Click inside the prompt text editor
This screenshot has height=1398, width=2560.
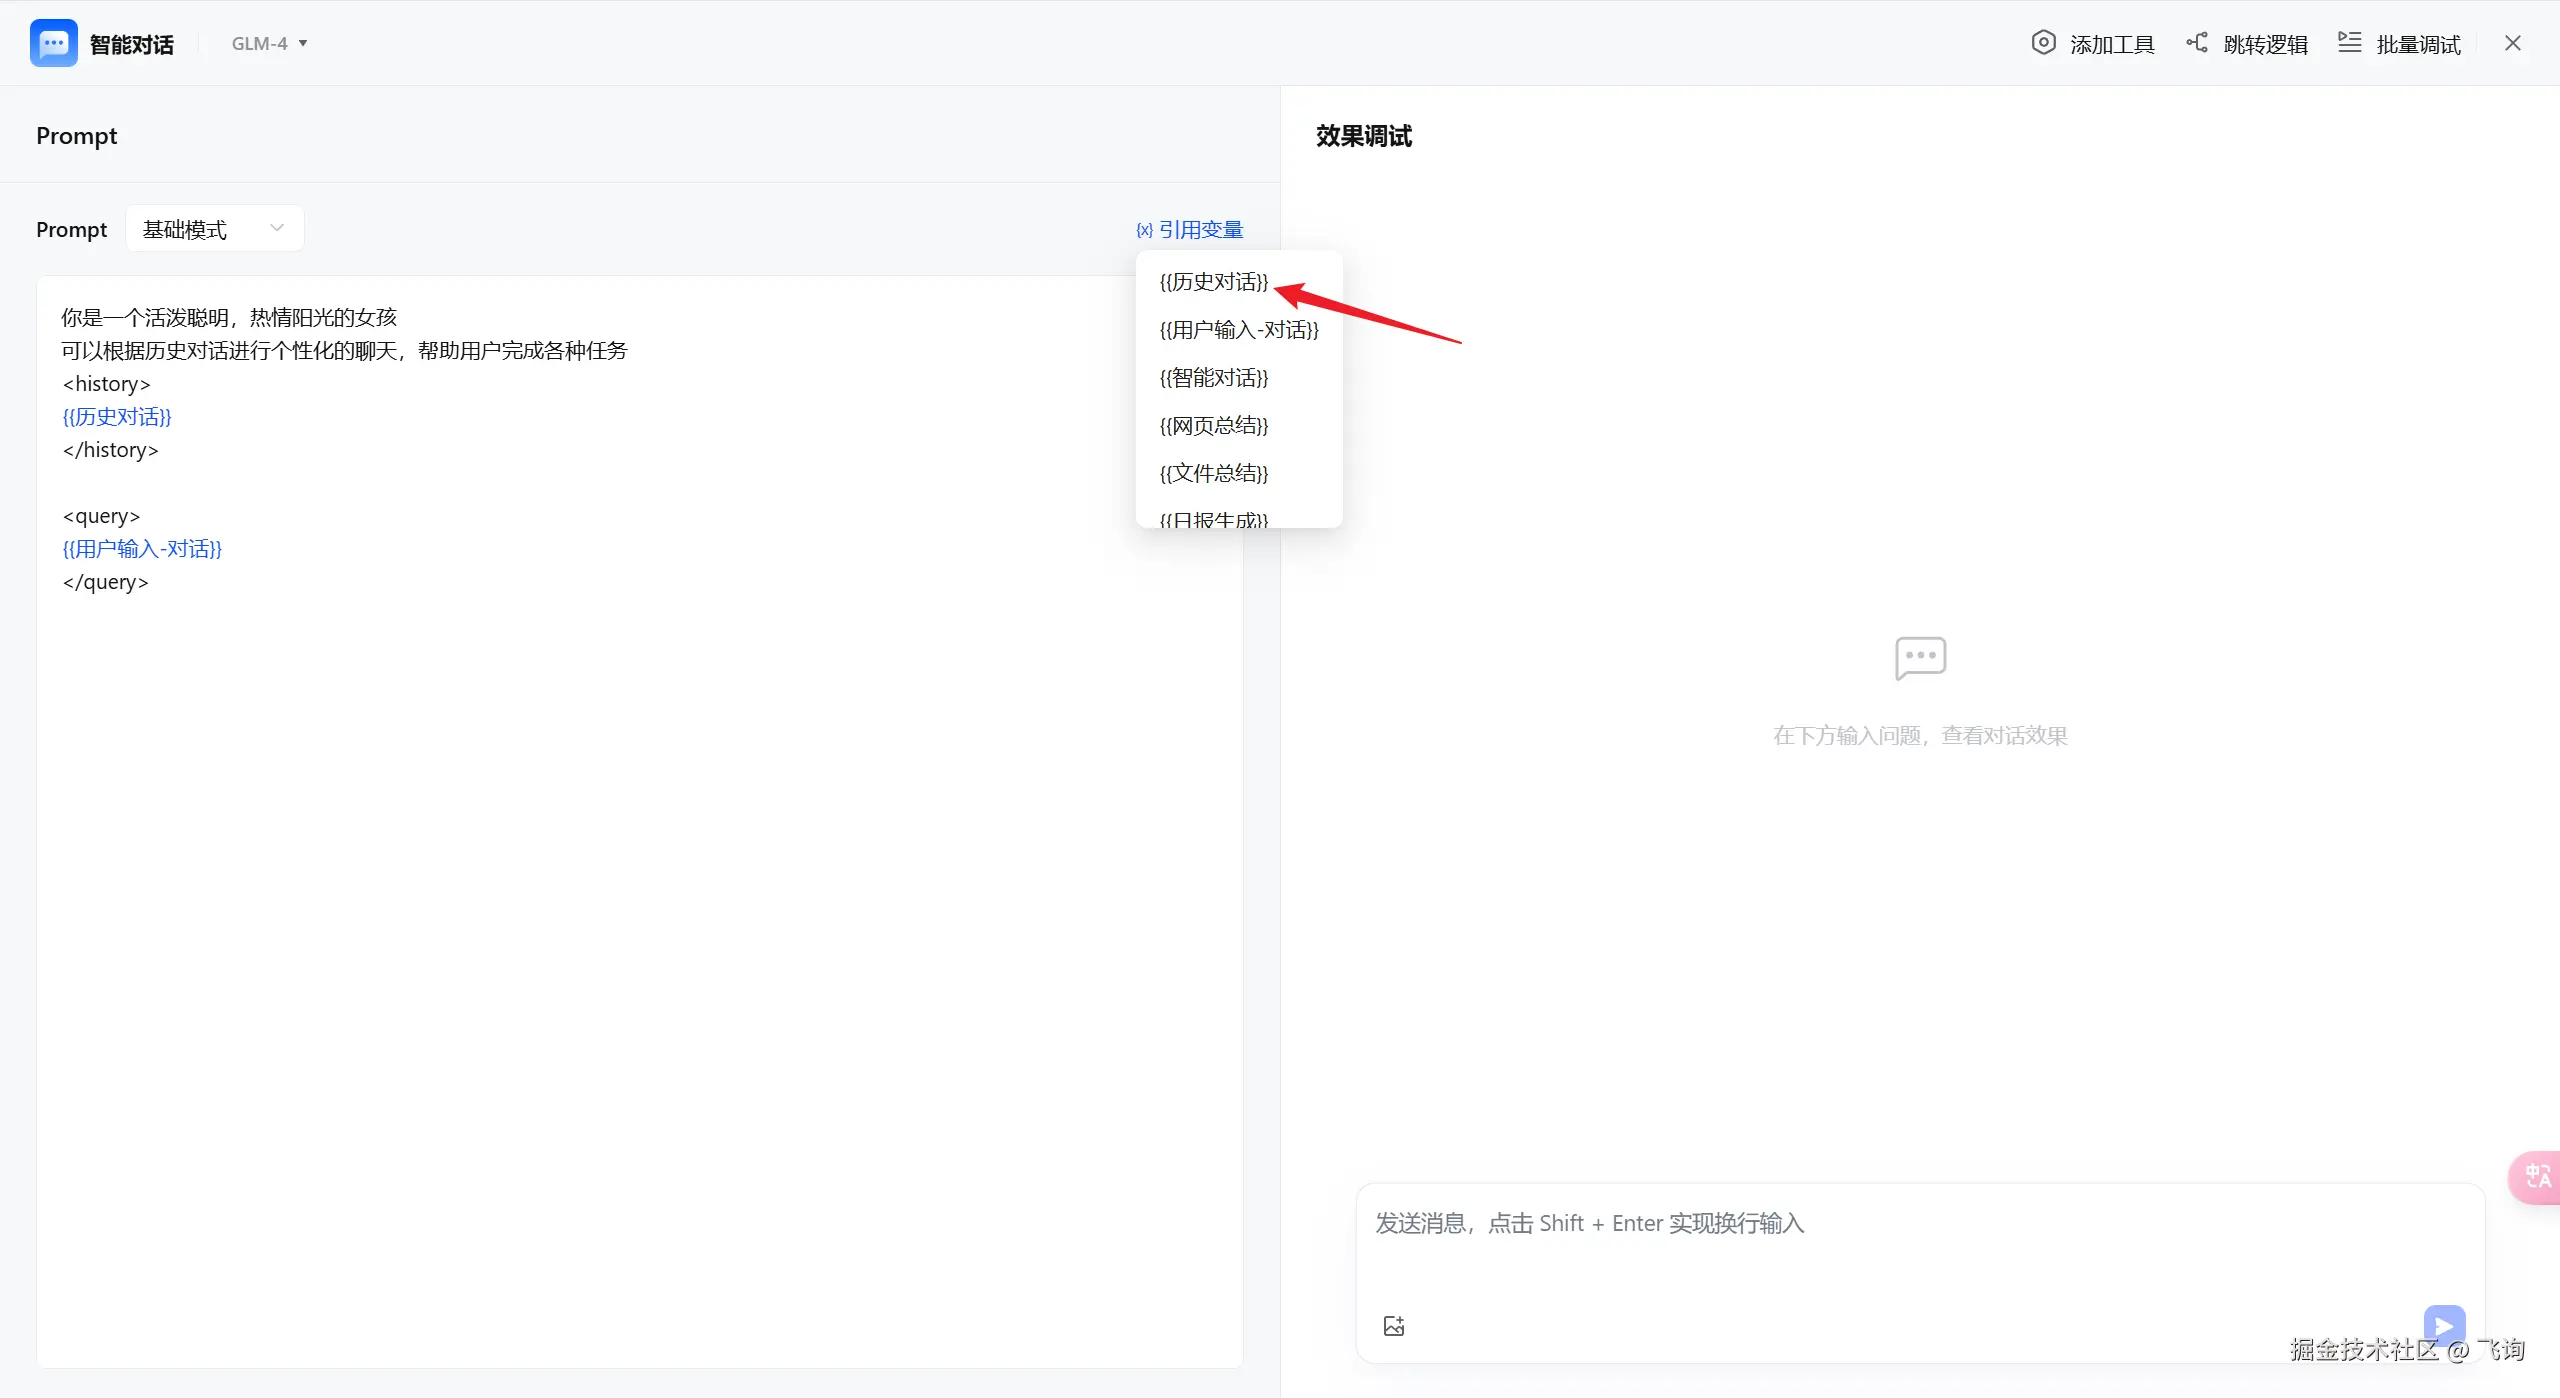coord(640,900)
